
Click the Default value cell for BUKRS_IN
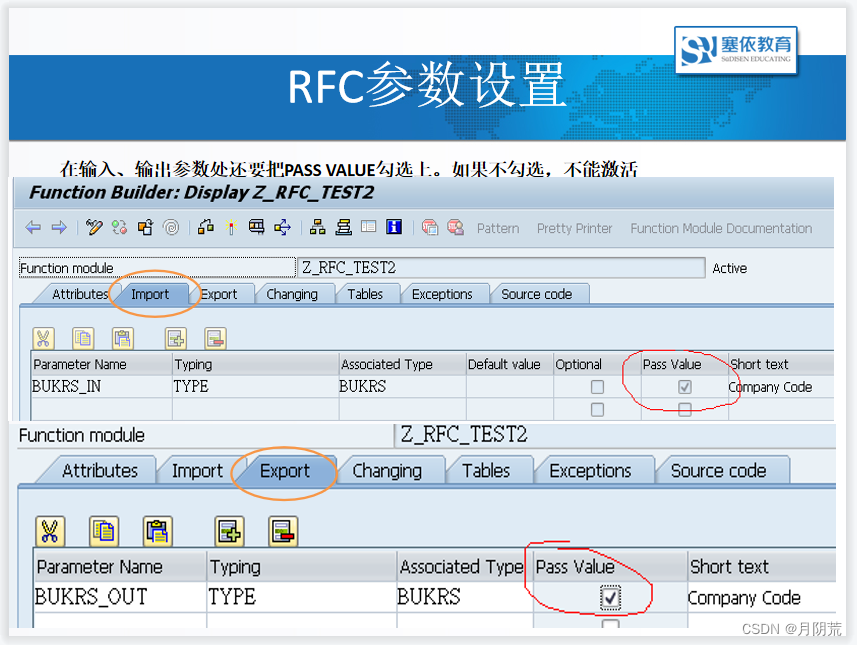coord(509,386)
